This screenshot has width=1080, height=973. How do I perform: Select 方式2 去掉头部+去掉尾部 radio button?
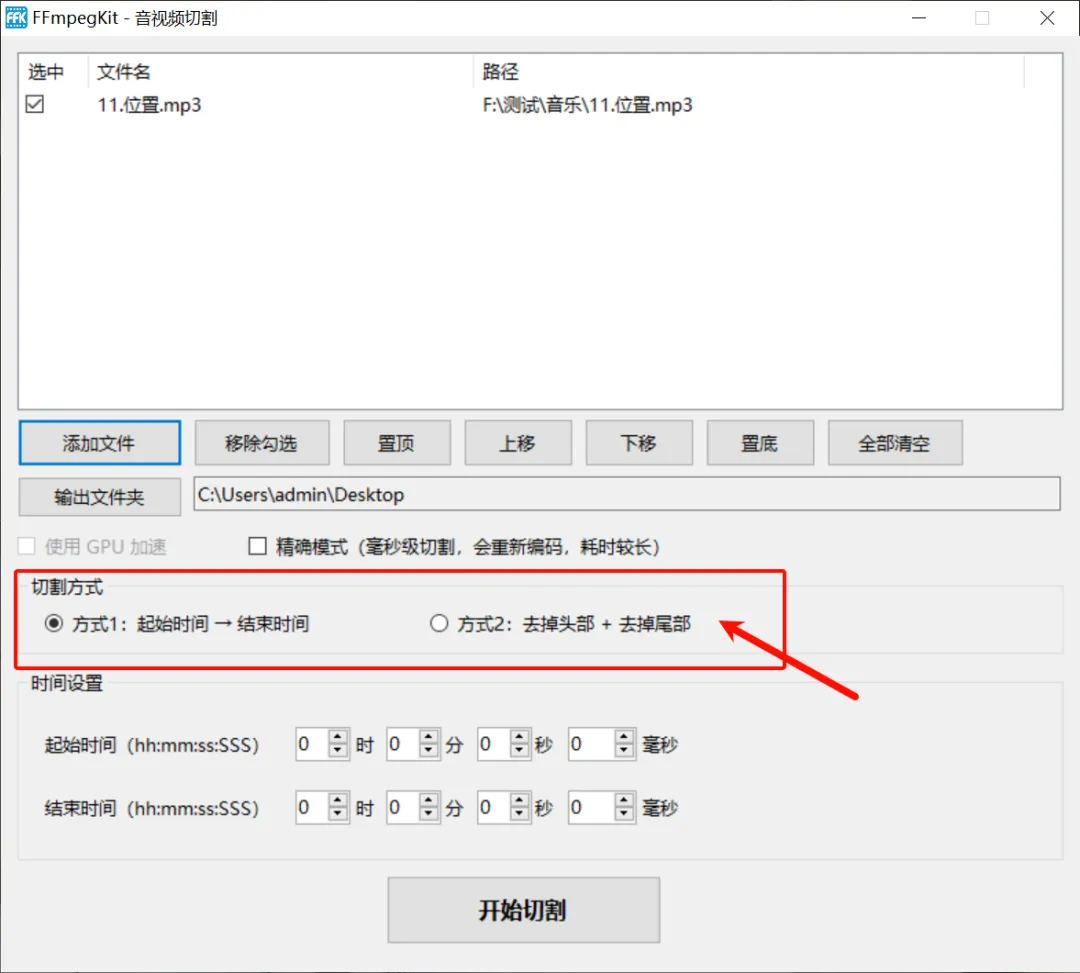(439, 624)
